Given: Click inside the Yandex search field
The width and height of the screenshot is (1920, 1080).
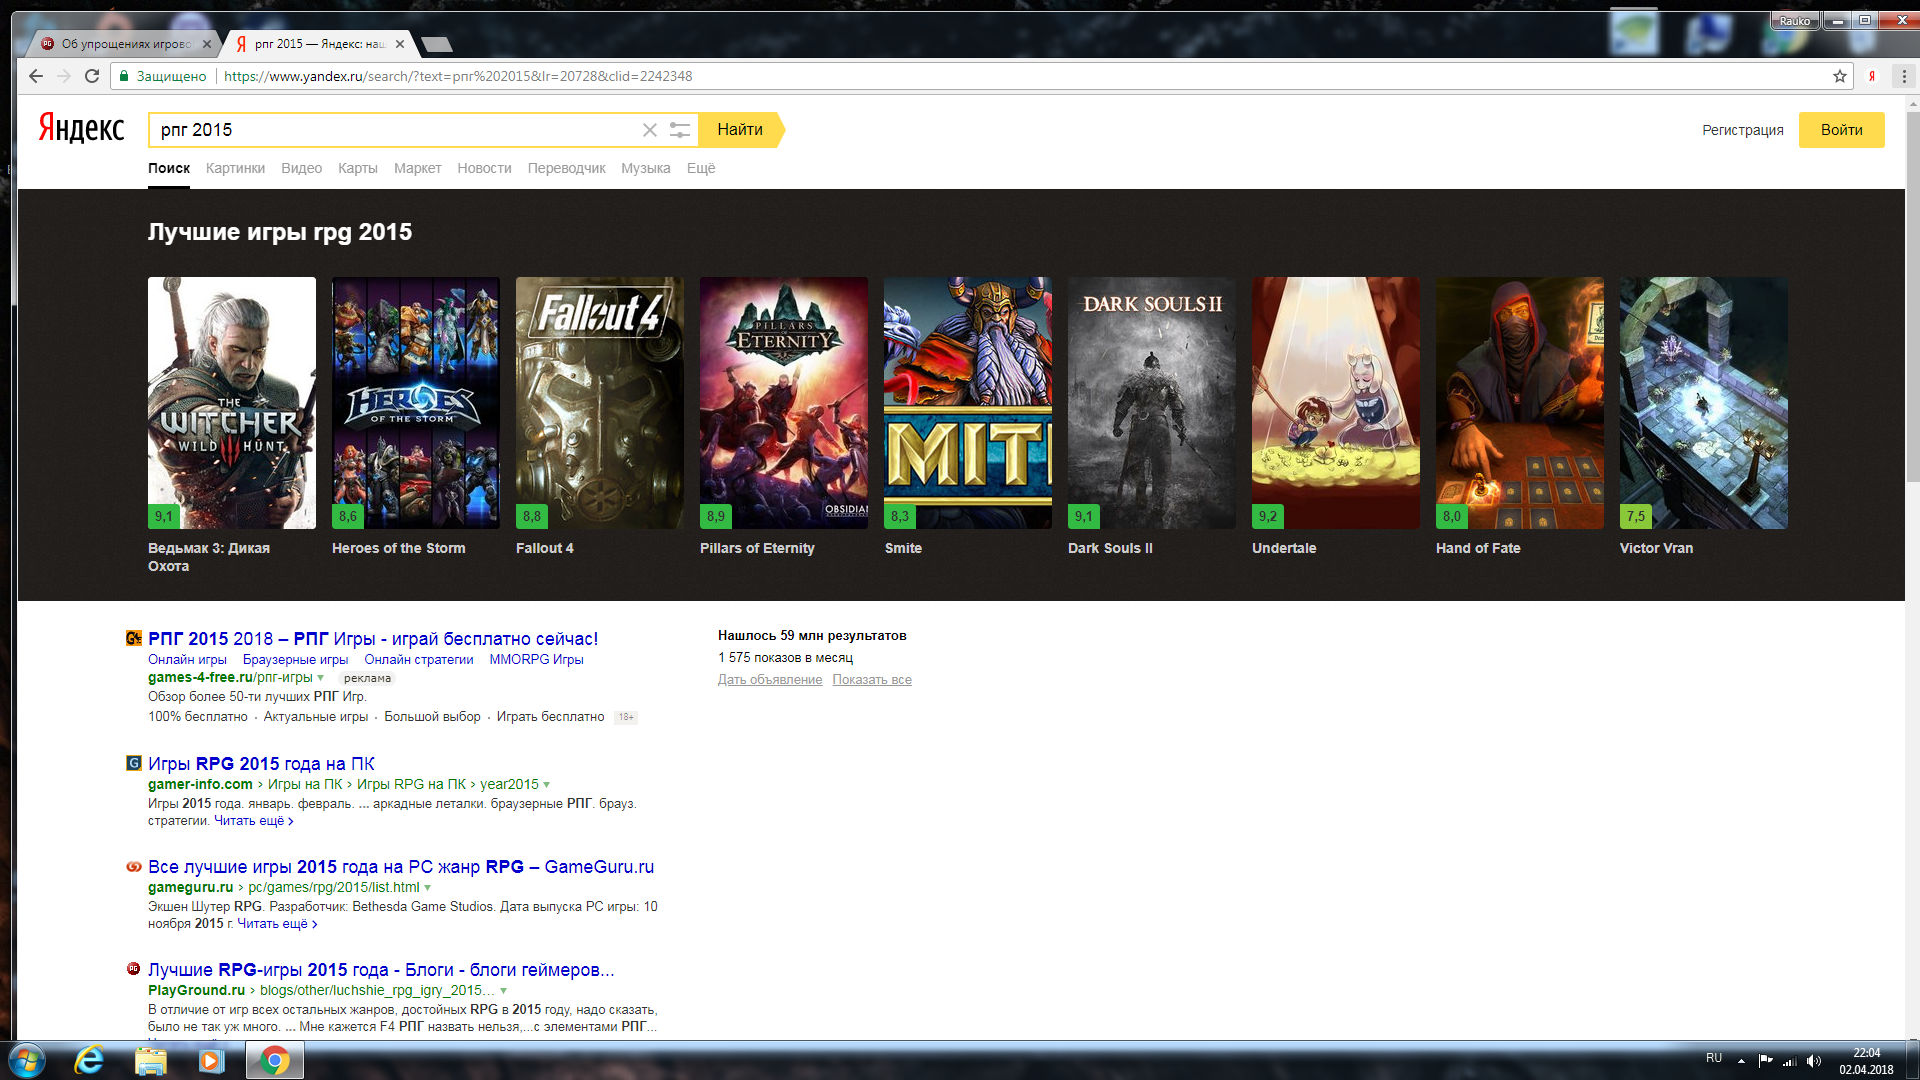Looking at the screenshot, I should [x=390, y=130].
